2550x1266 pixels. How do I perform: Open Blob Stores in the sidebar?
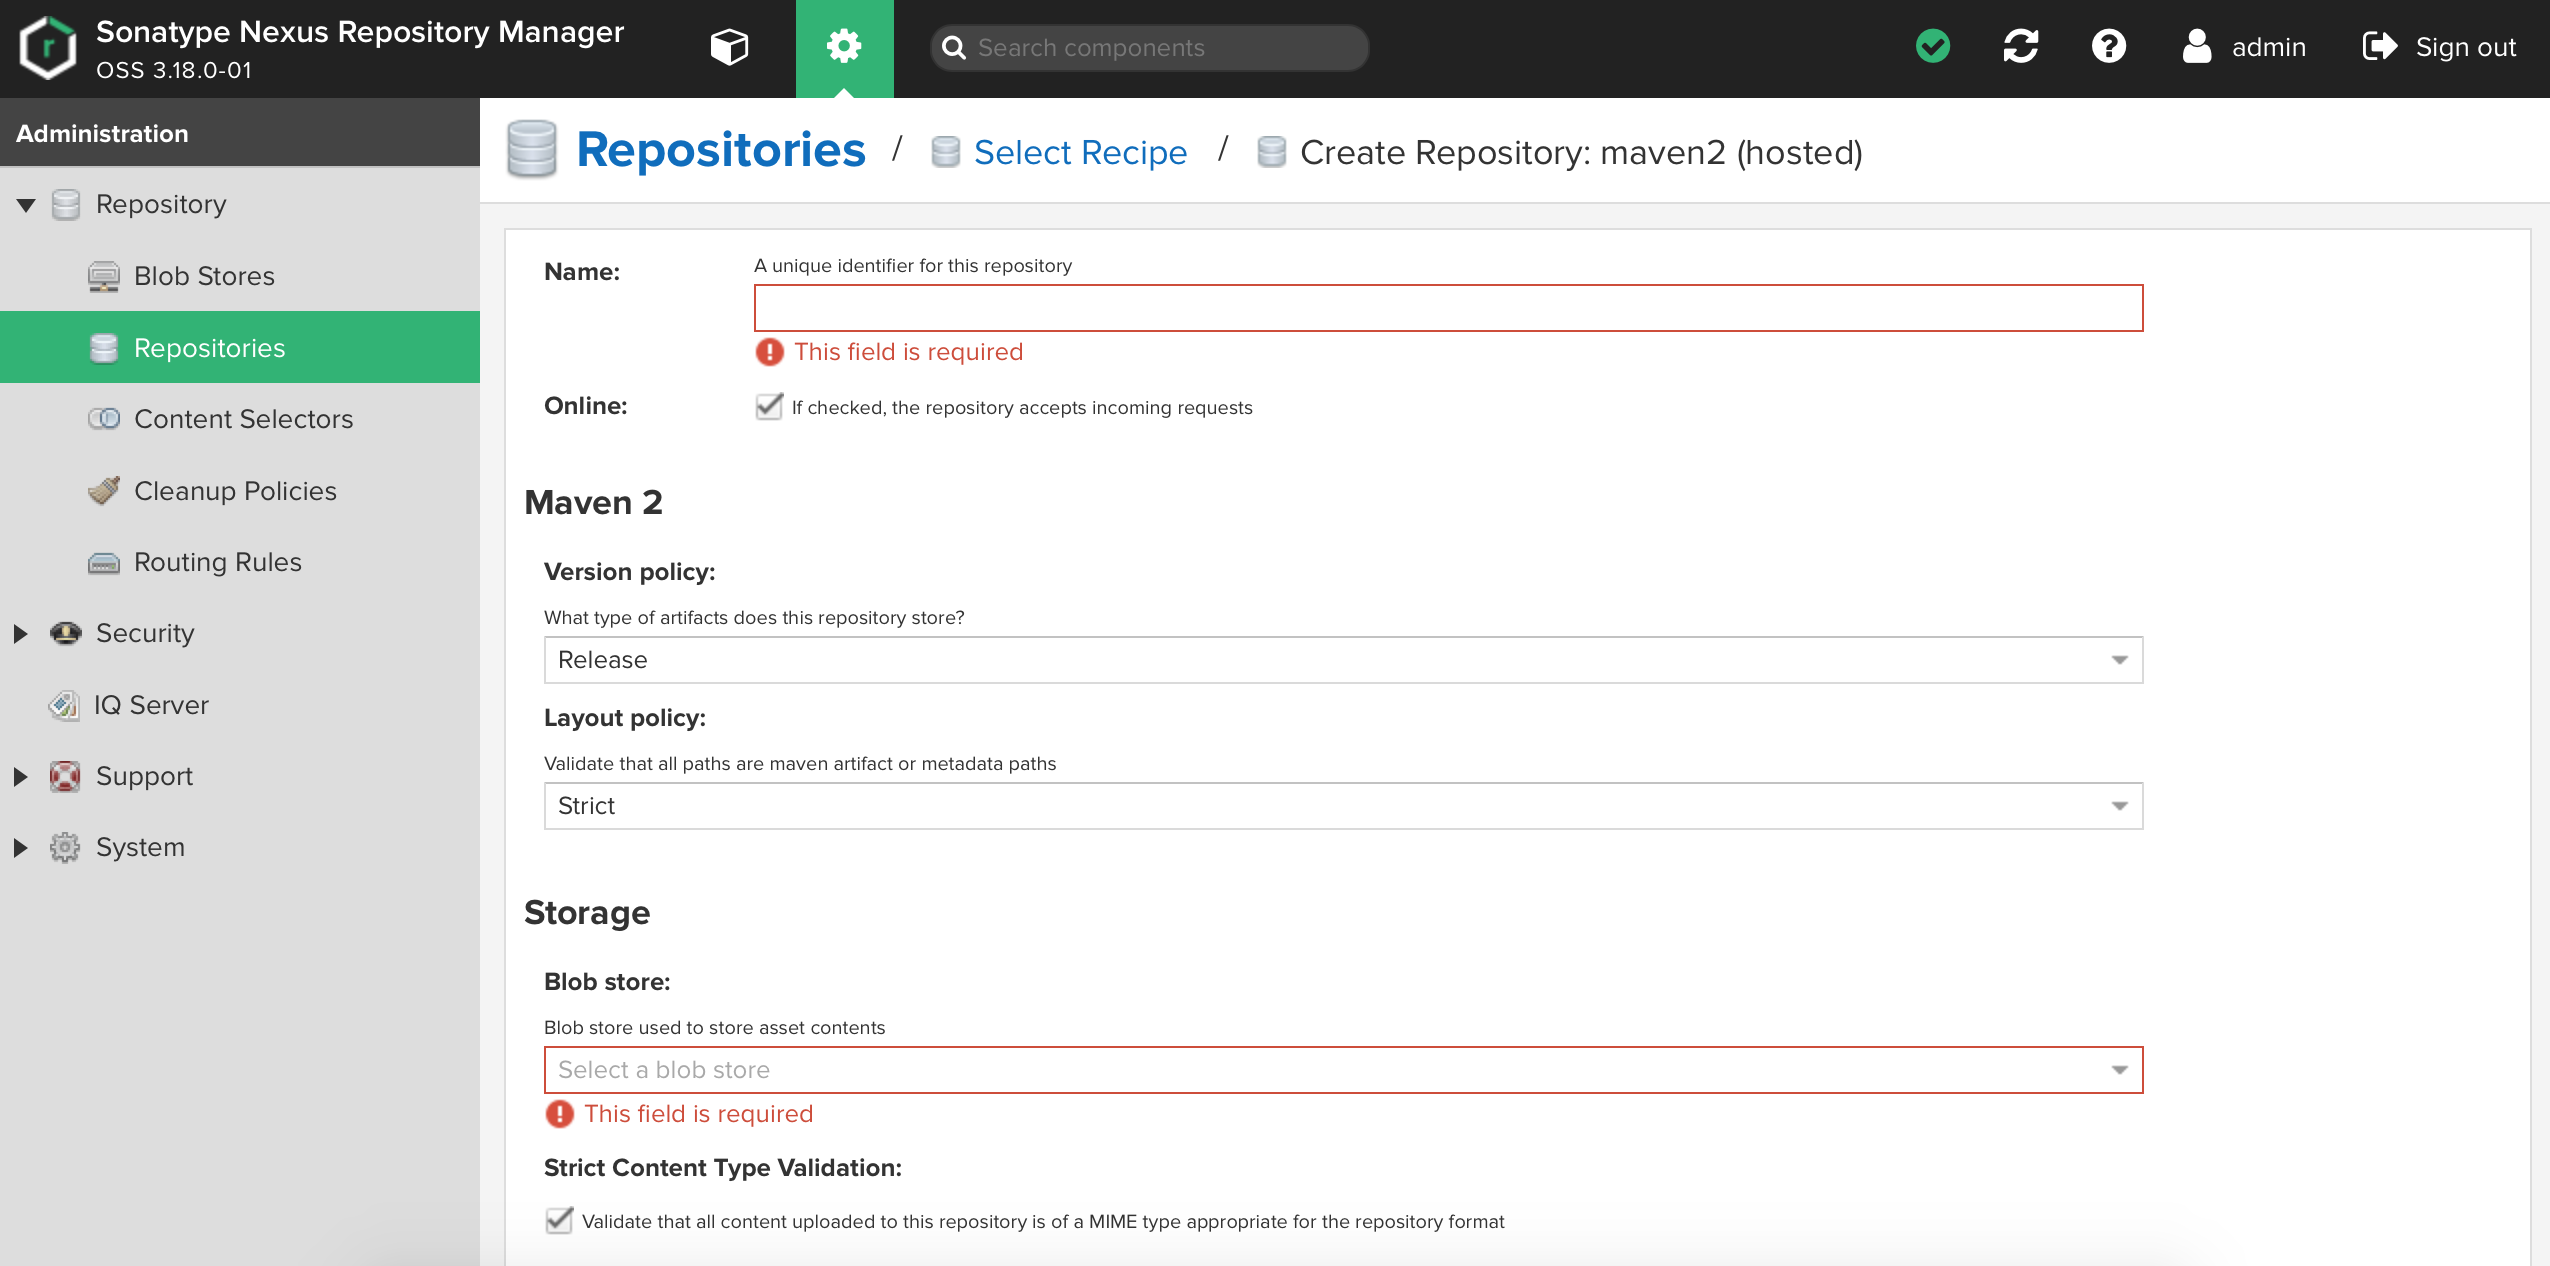coord(240,276)
